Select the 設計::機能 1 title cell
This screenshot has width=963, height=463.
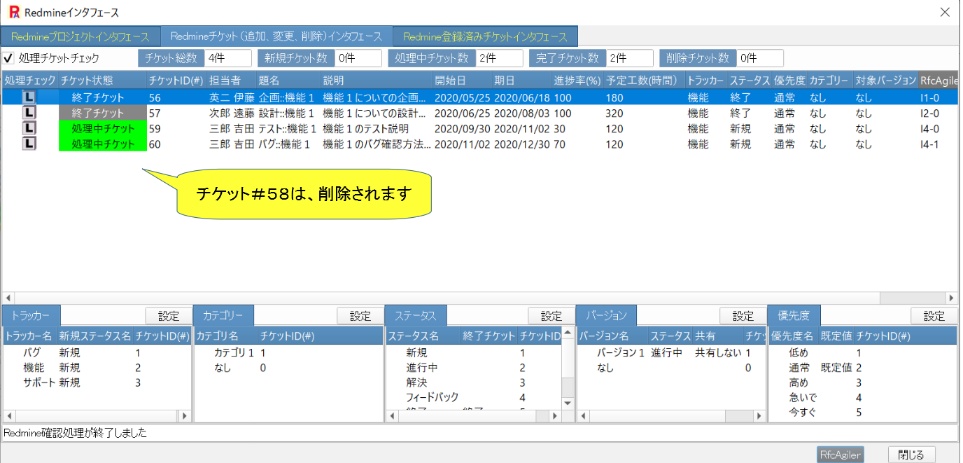pos(286,113)
